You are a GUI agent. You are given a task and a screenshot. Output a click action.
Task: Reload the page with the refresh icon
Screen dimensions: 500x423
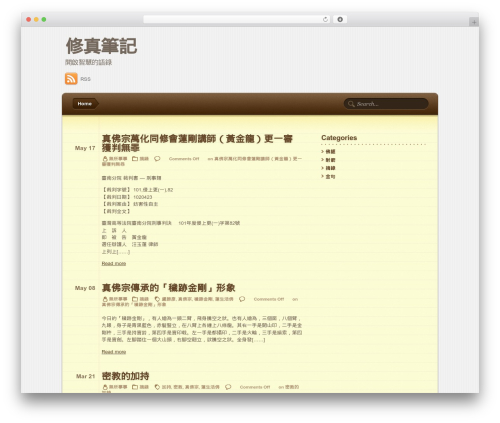pos(325,19)
